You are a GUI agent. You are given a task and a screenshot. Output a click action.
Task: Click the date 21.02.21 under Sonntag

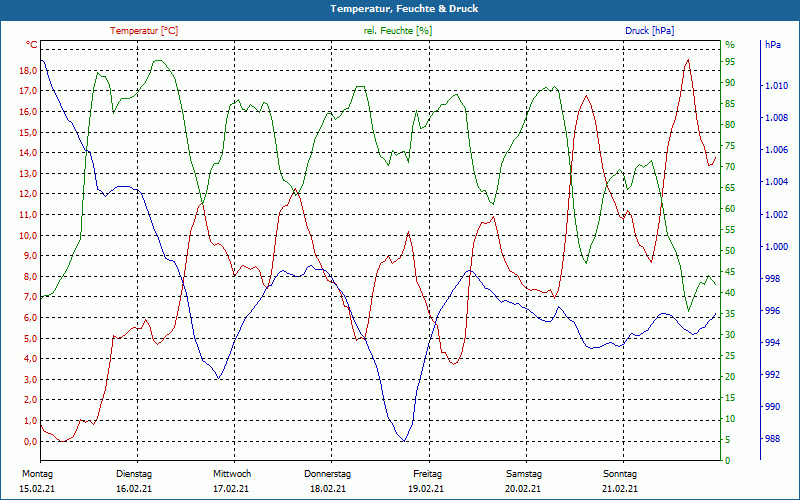[x=620, y=489]
